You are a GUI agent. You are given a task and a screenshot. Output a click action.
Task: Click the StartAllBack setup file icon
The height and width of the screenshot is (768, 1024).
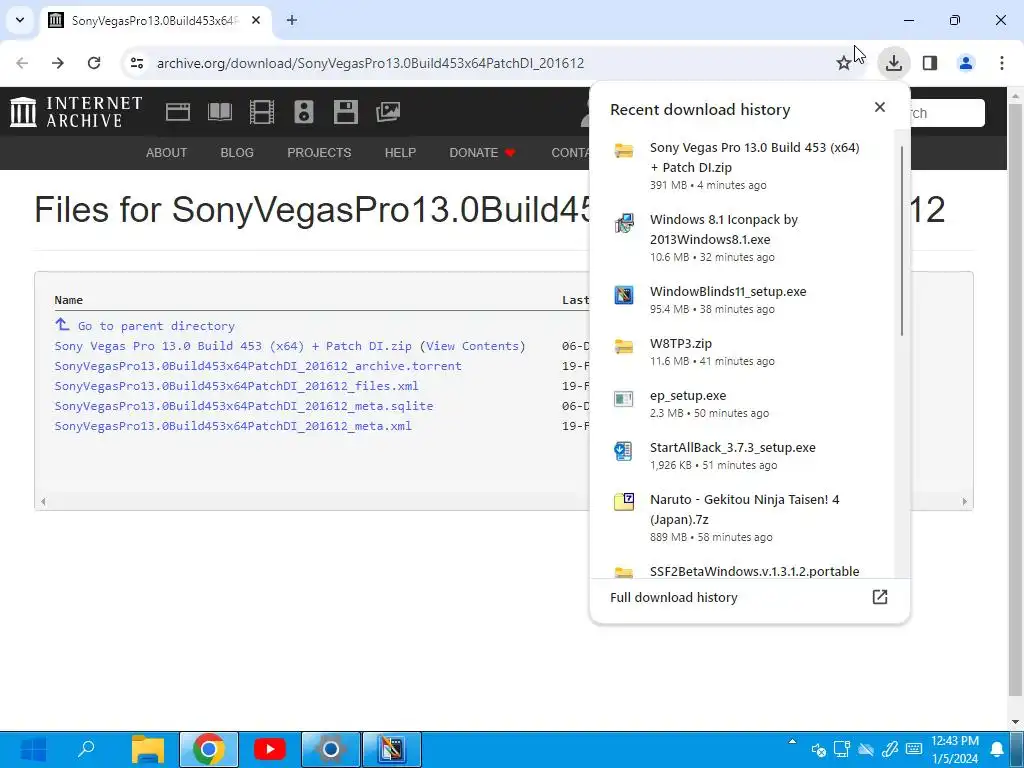(624, 451)
